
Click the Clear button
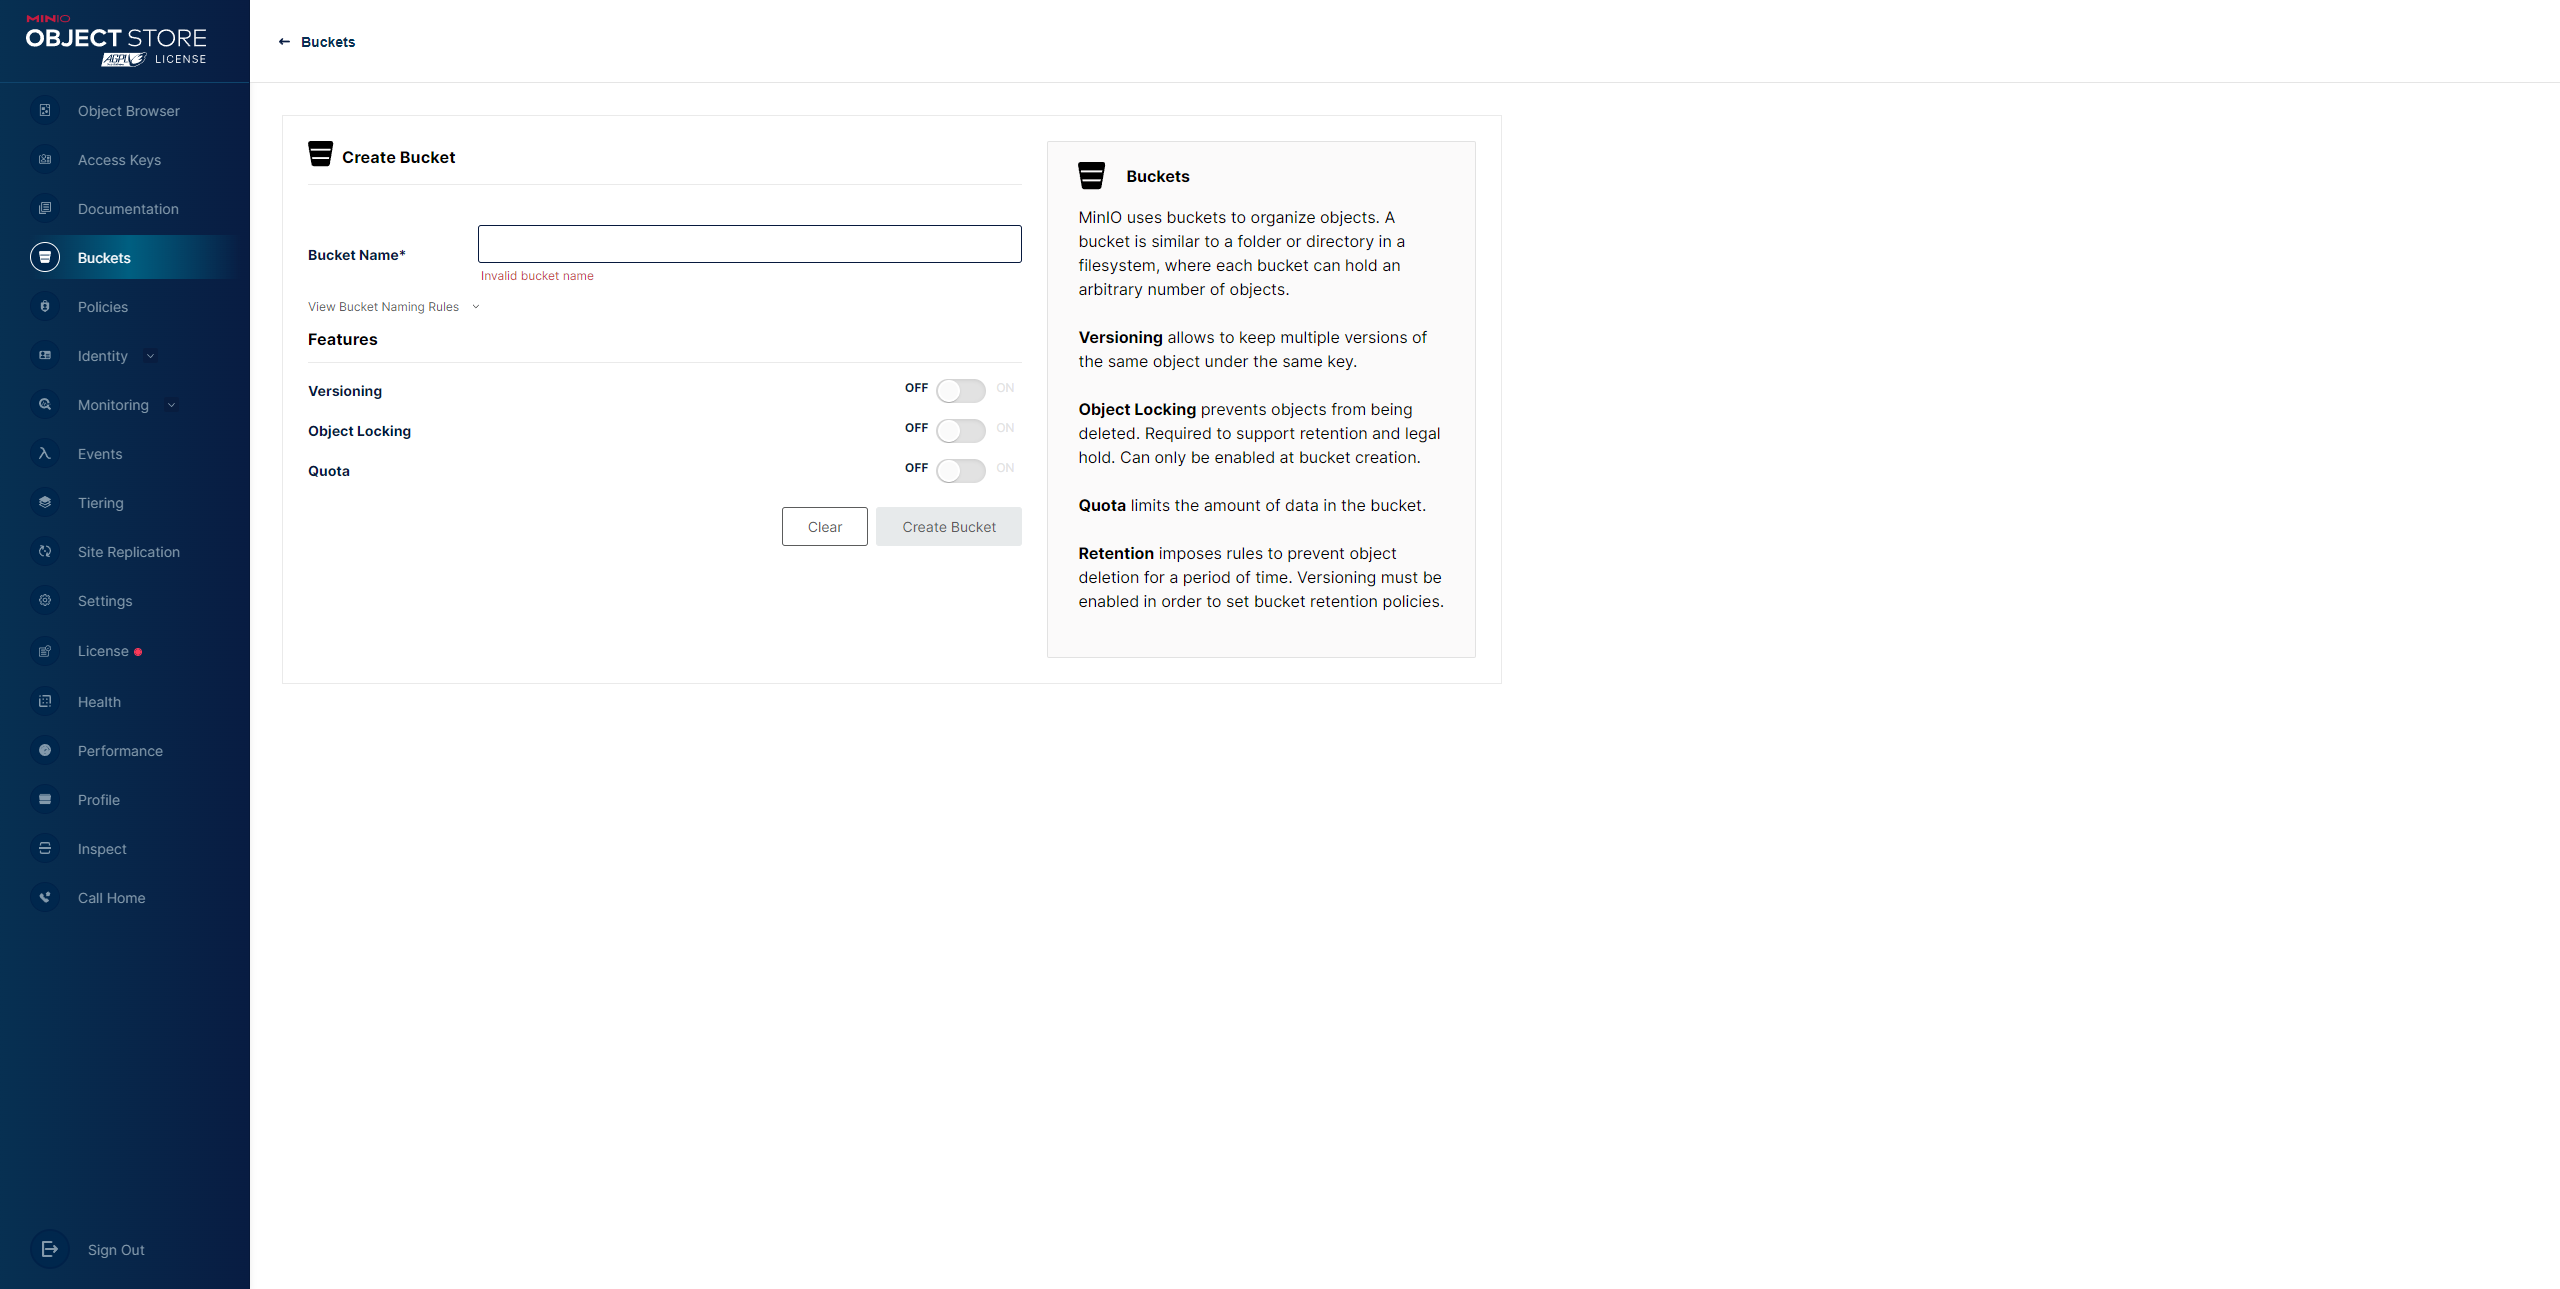(825, 526)
